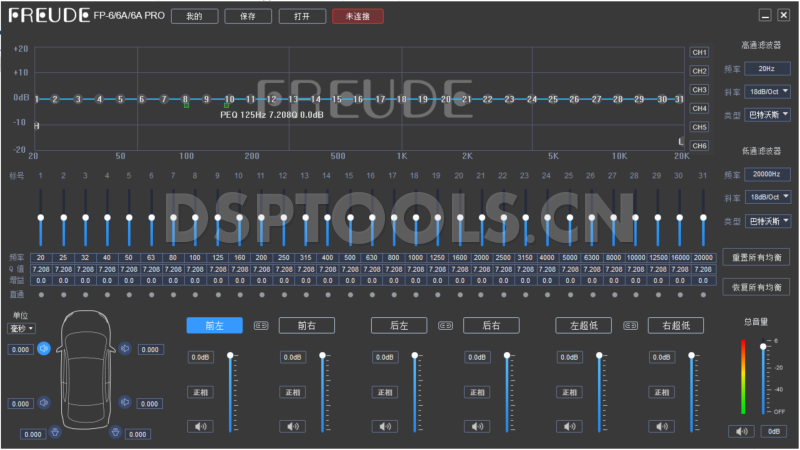This screenshot has height=450, width=800.
Task: Select the CH1 curve tab
Action: [699, 52]
